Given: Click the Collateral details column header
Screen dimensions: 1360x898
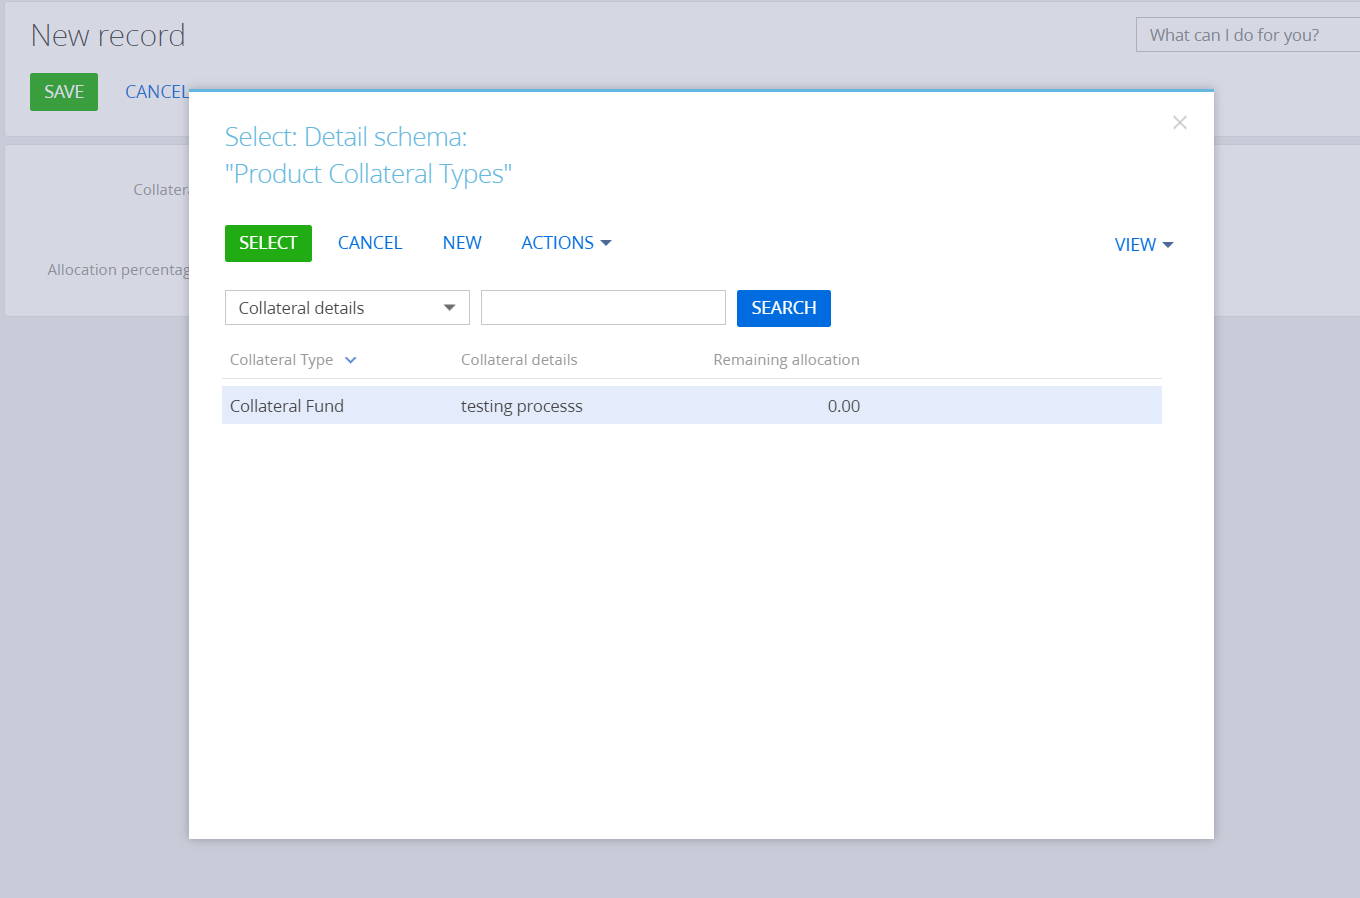Looking at the screenshot, I should pyautogui.click(x=519, y=360).
